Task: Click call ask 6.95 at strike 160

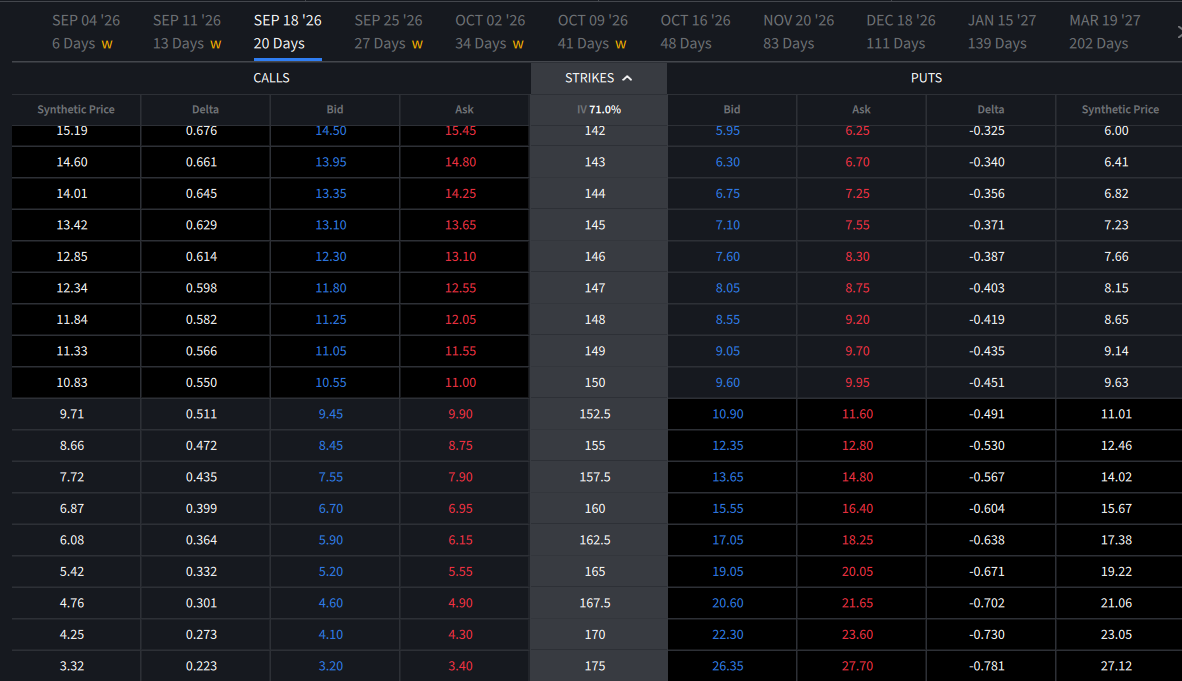Action: [x=461, y=509]
